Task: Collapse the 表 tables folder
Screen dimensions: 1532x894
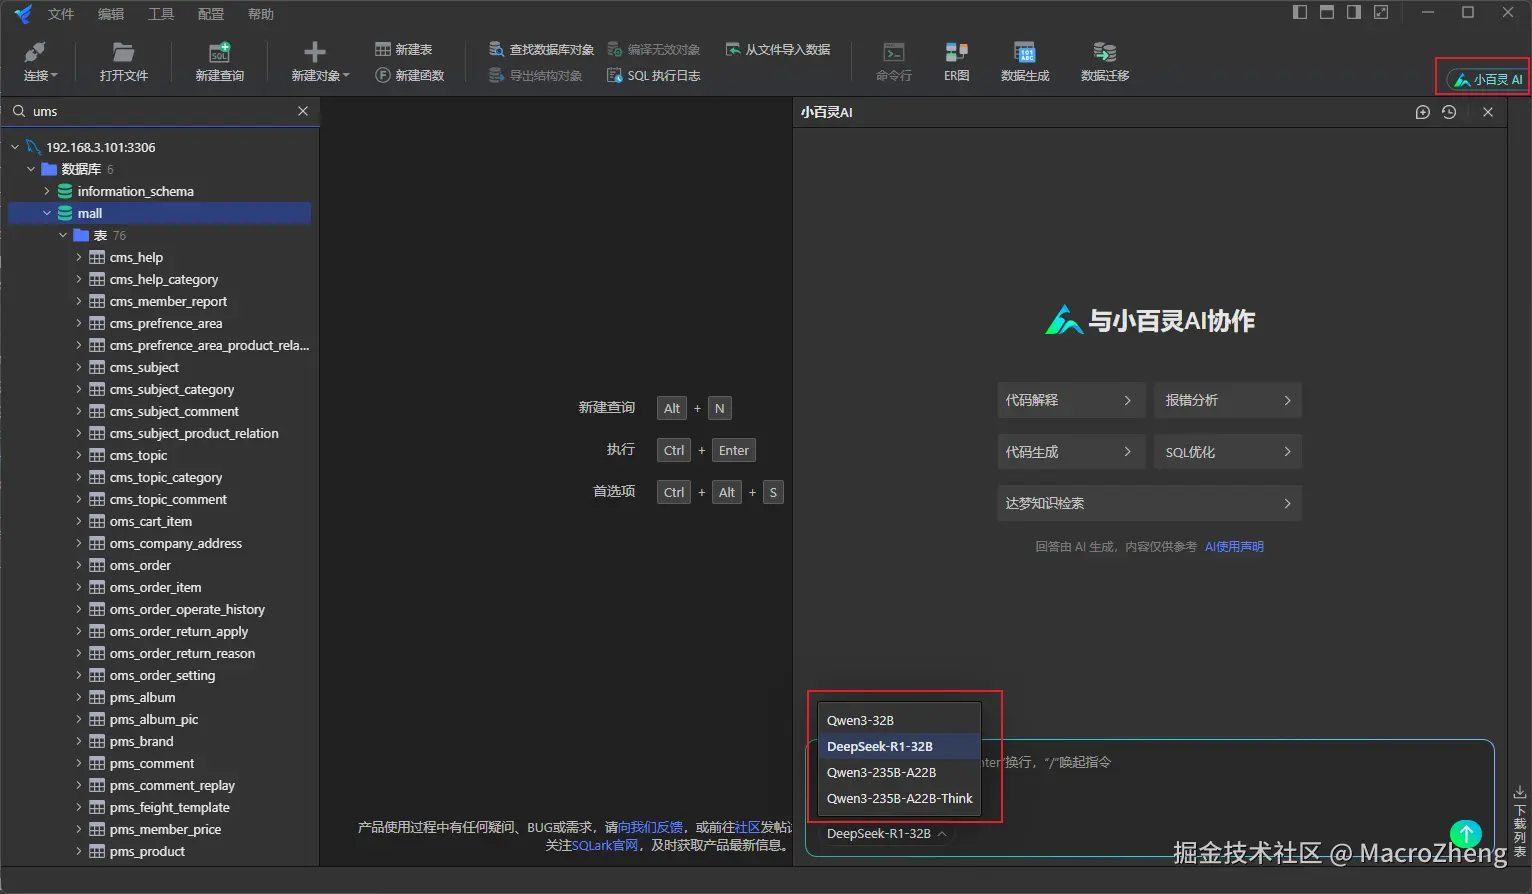Action: point(63,235)
